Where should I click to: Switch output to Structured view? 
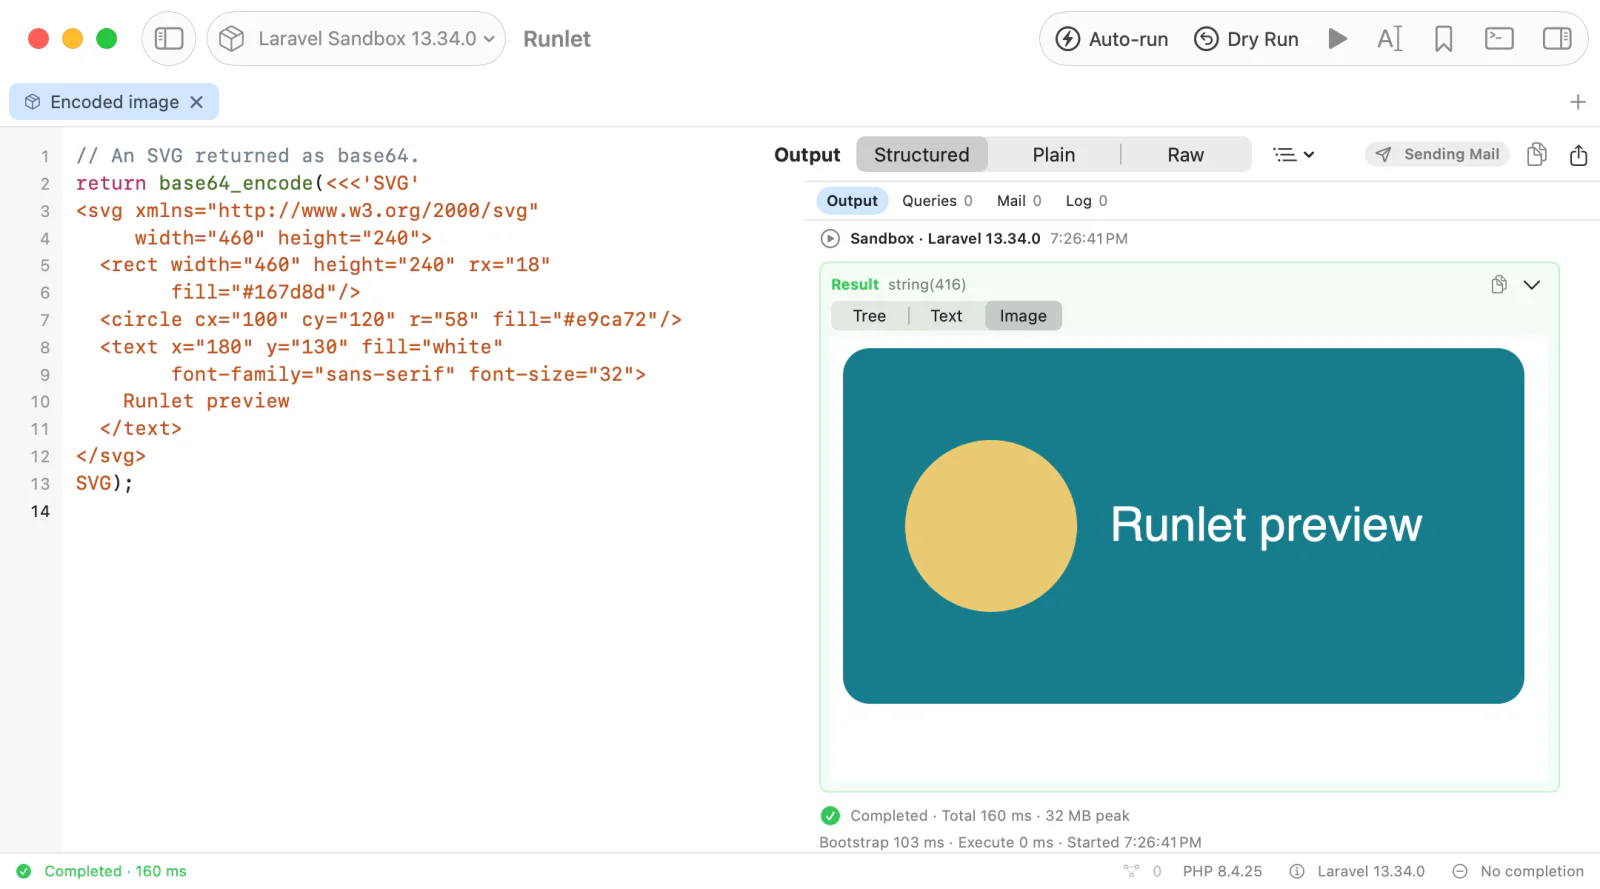922,155
